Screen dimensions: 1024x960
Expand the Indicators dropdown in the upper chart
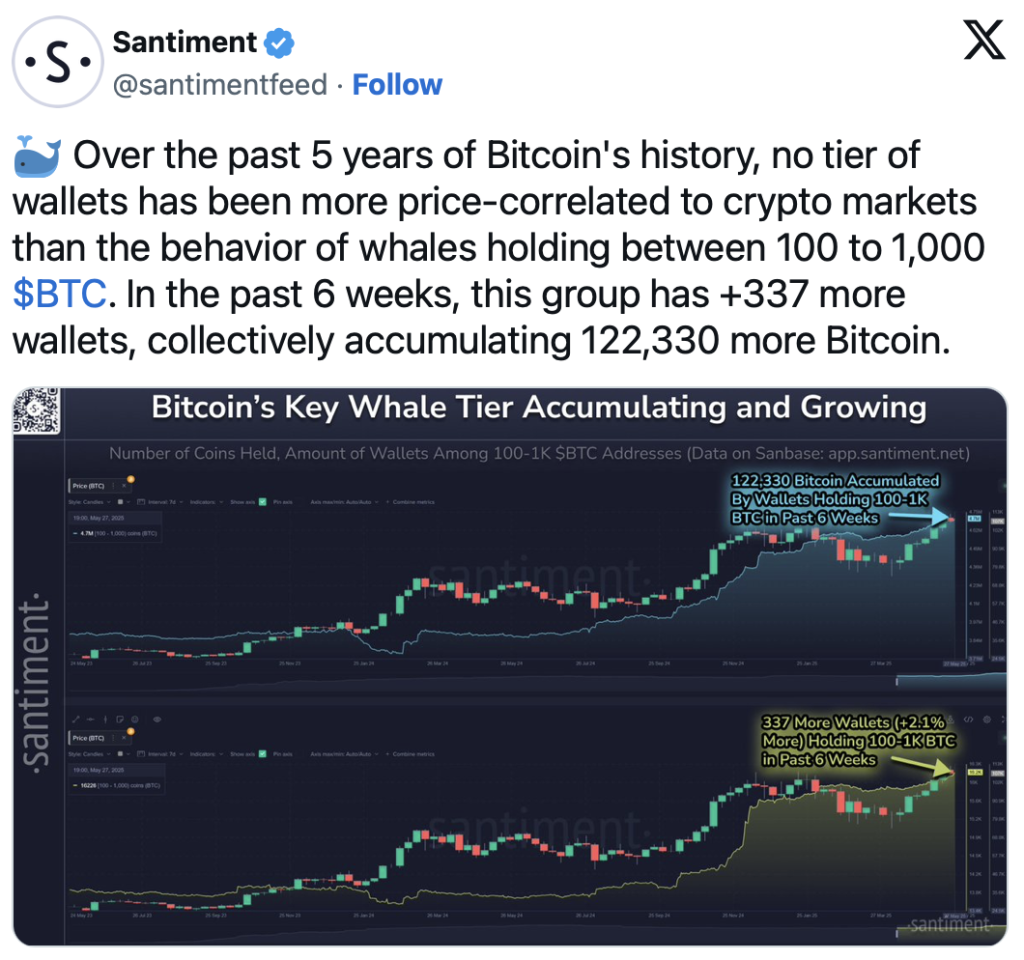206,502
